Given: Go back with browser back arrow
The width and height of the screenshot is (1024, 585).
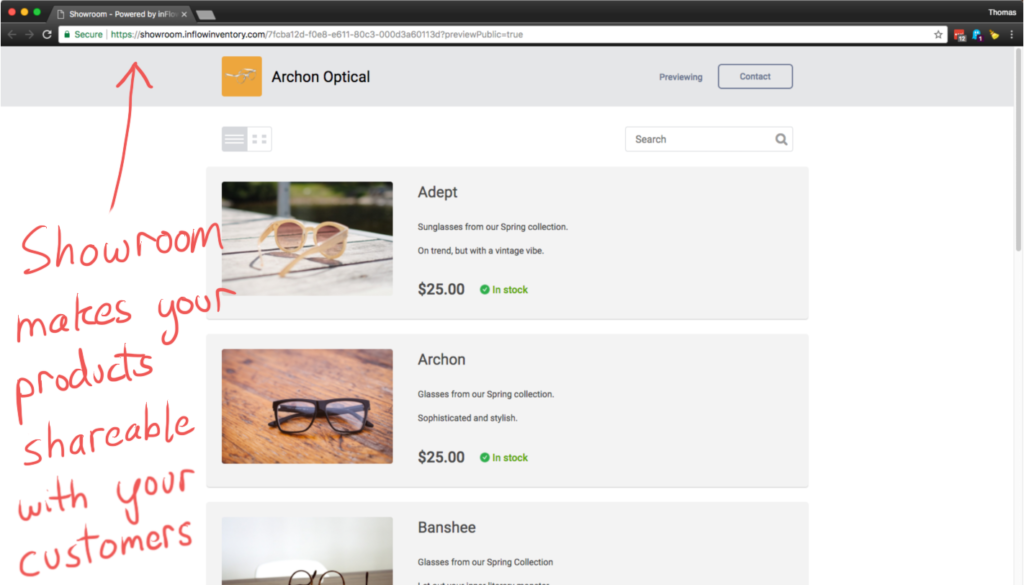Looking at the screenshot, I should pyautogui.click(x=12, y=35).
